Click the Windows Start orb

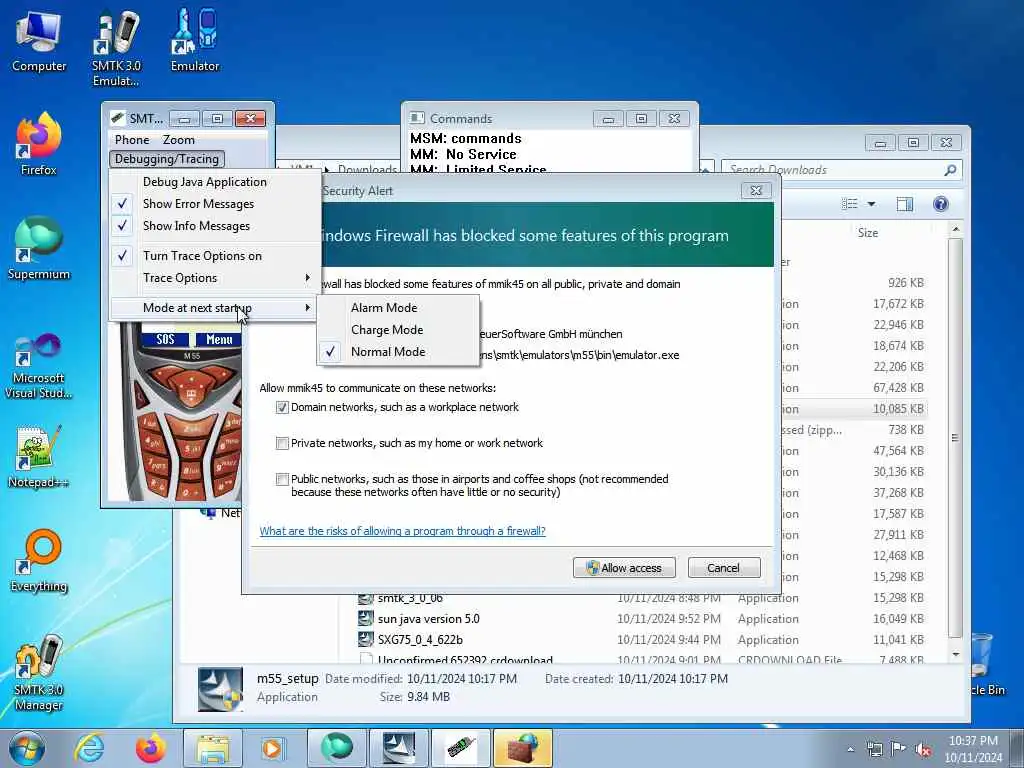(x=27, y=748)
